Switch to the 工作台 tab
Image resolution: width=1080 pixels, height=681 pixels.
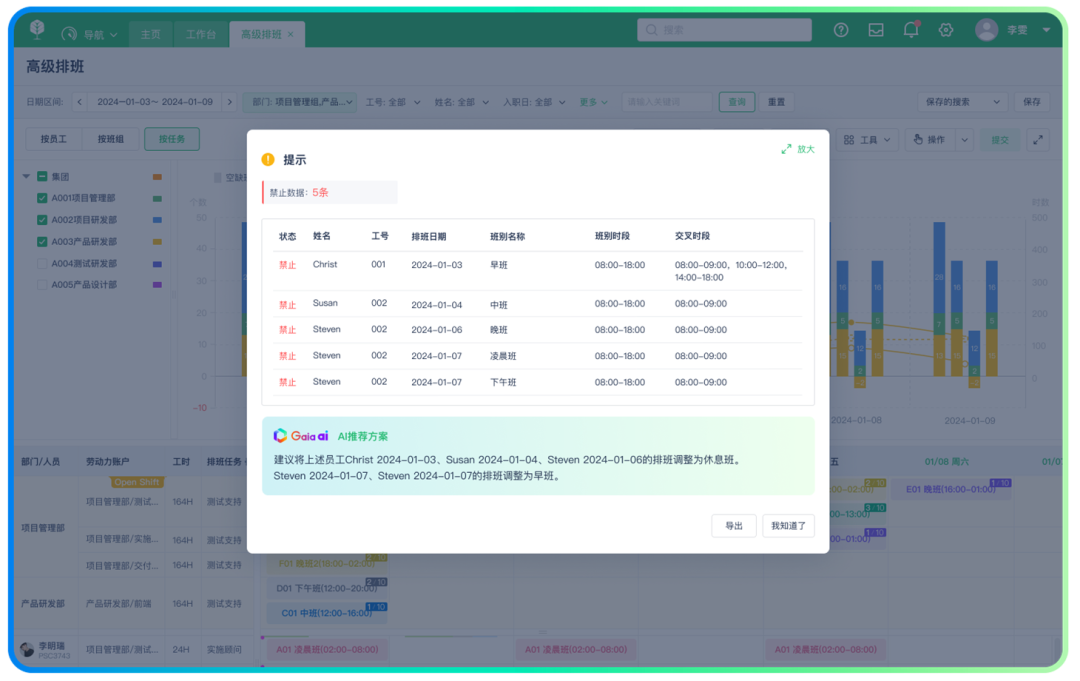[x=200, y=34]
